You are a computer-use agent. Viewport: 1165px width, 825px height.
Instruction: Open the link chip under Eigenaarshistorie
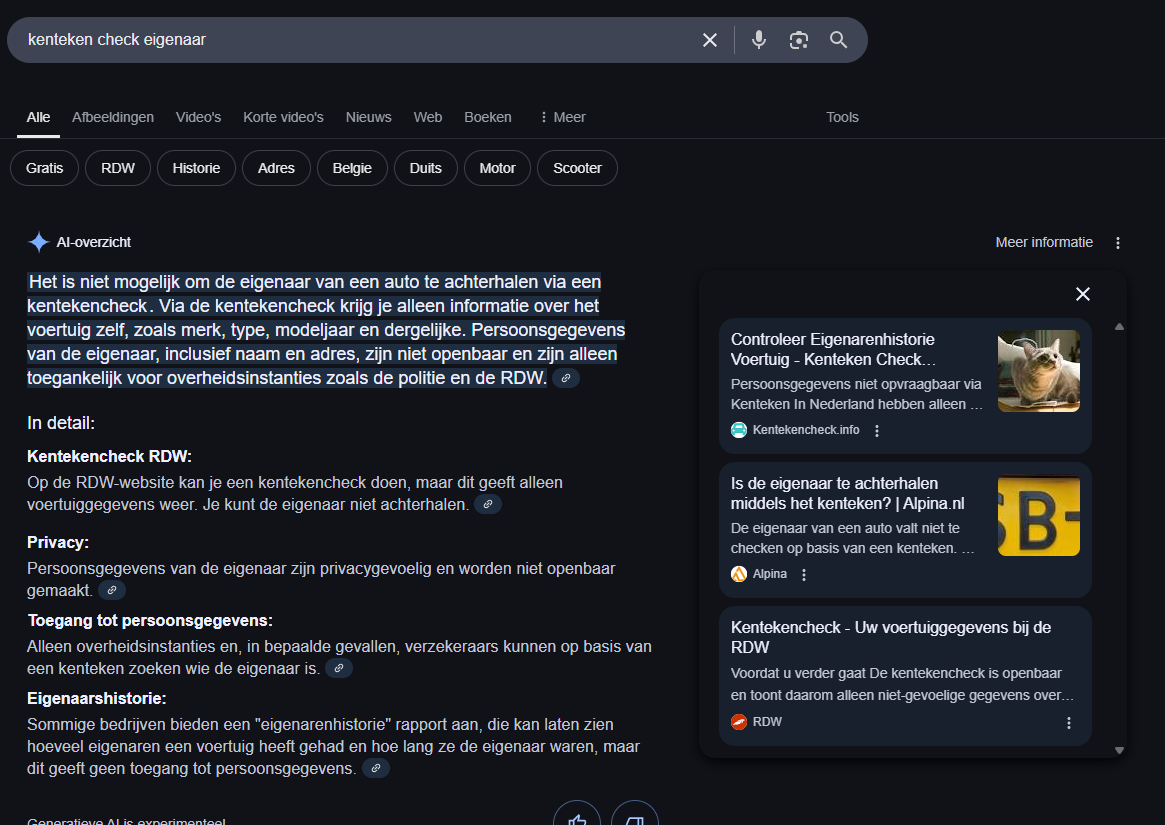tap(375, 768)
